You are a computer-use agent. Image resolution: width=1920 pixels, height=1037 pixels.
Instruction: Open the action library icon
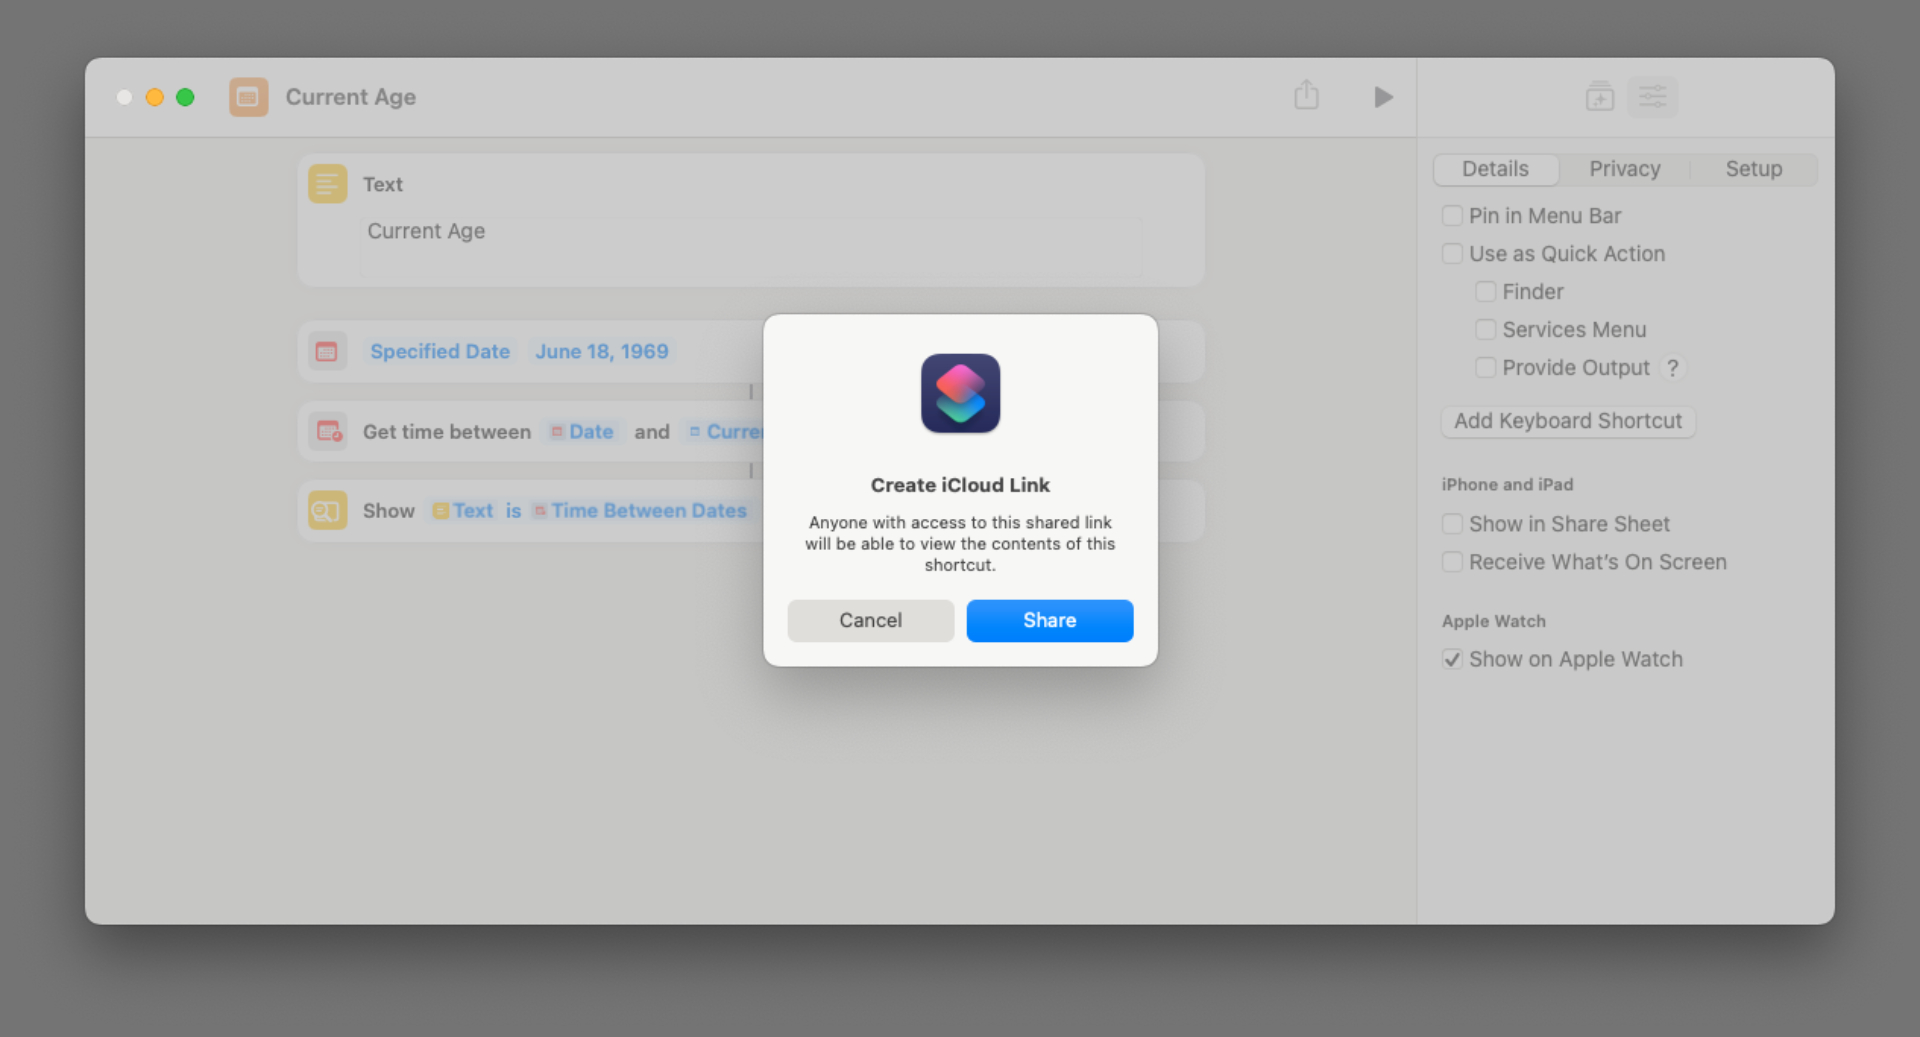1599,97
